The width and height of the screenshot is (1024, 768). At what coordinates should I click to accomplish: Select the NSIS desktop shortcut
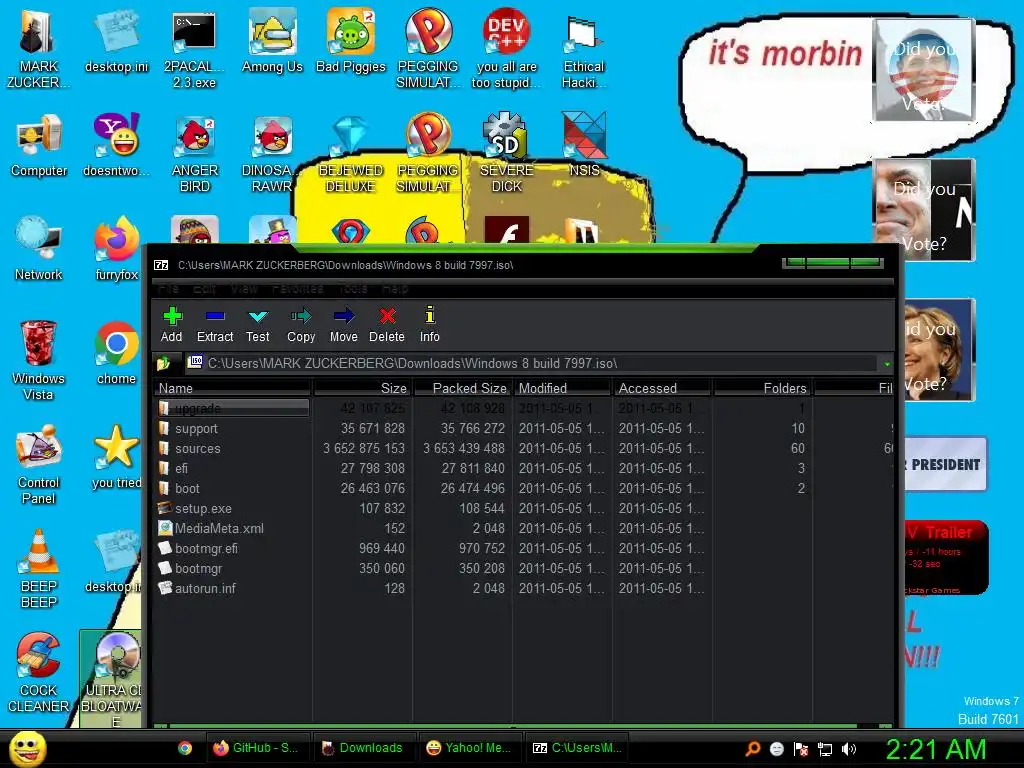[x=584, y=146]
